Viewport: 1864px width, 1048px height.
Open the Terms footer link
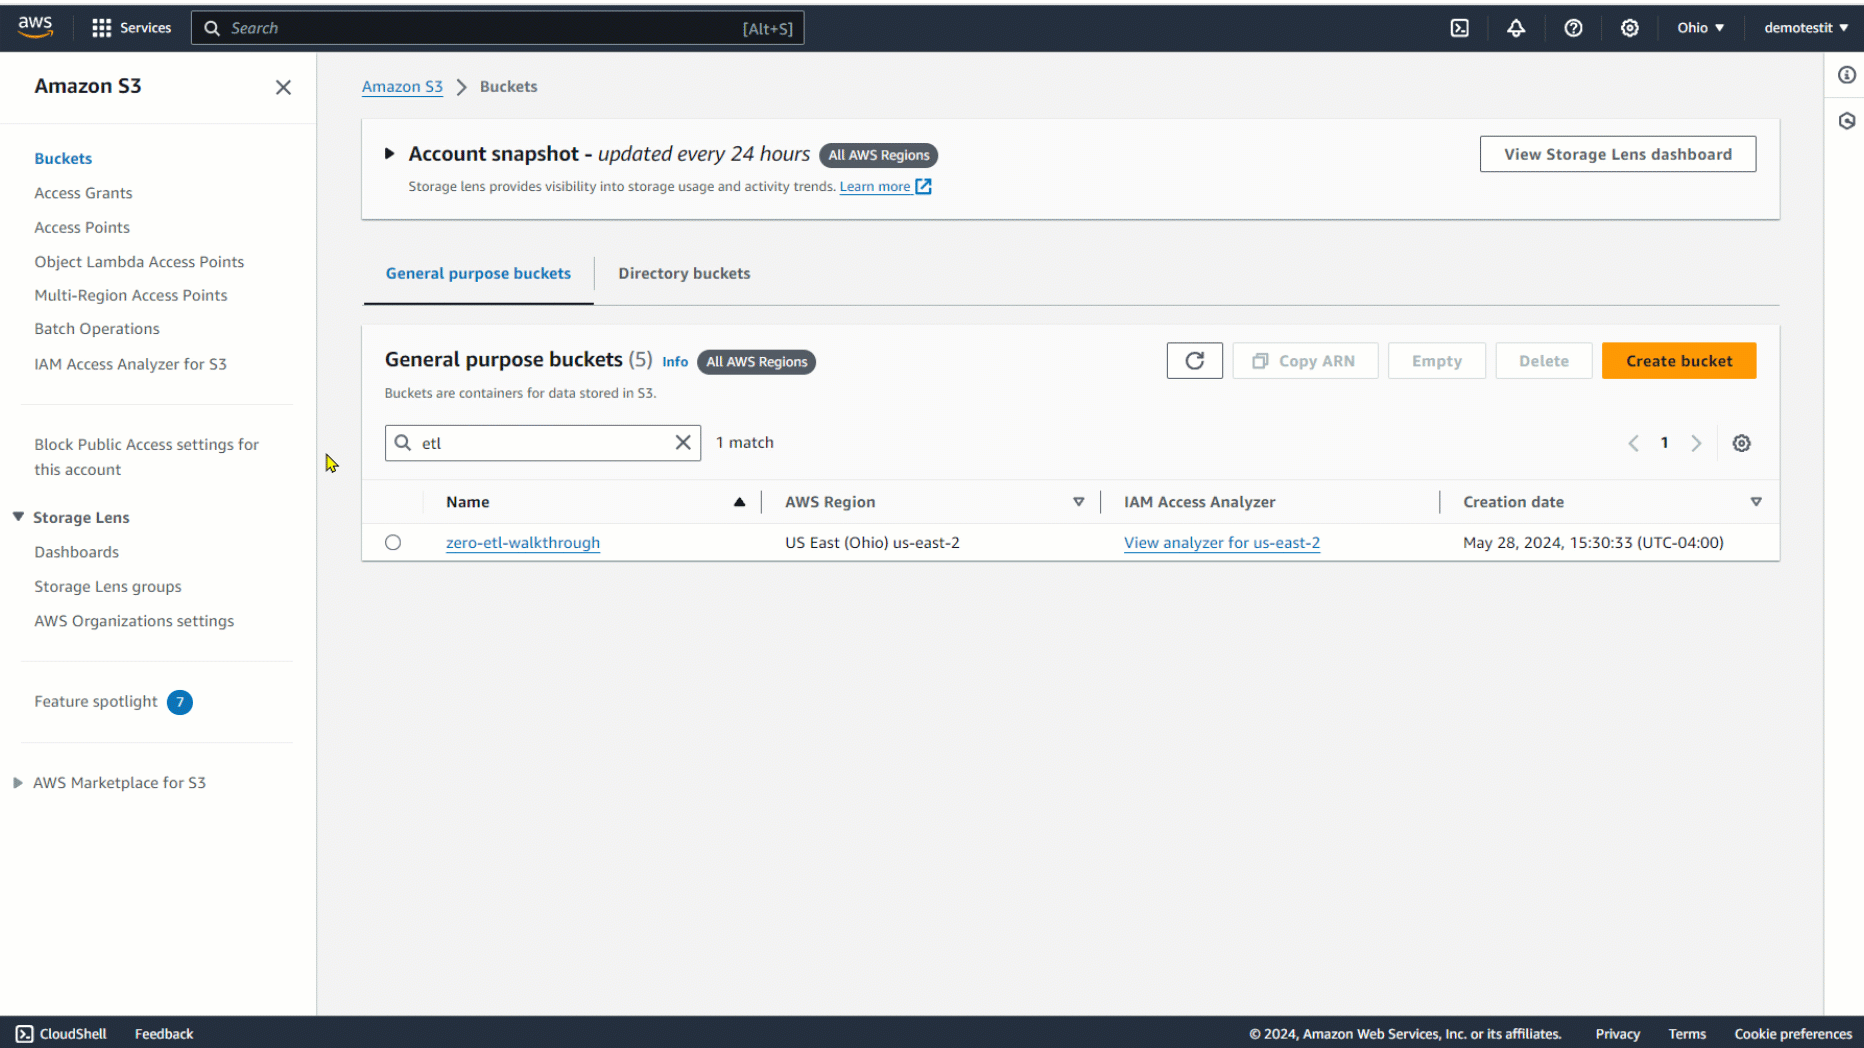tap(1687, 1034)
